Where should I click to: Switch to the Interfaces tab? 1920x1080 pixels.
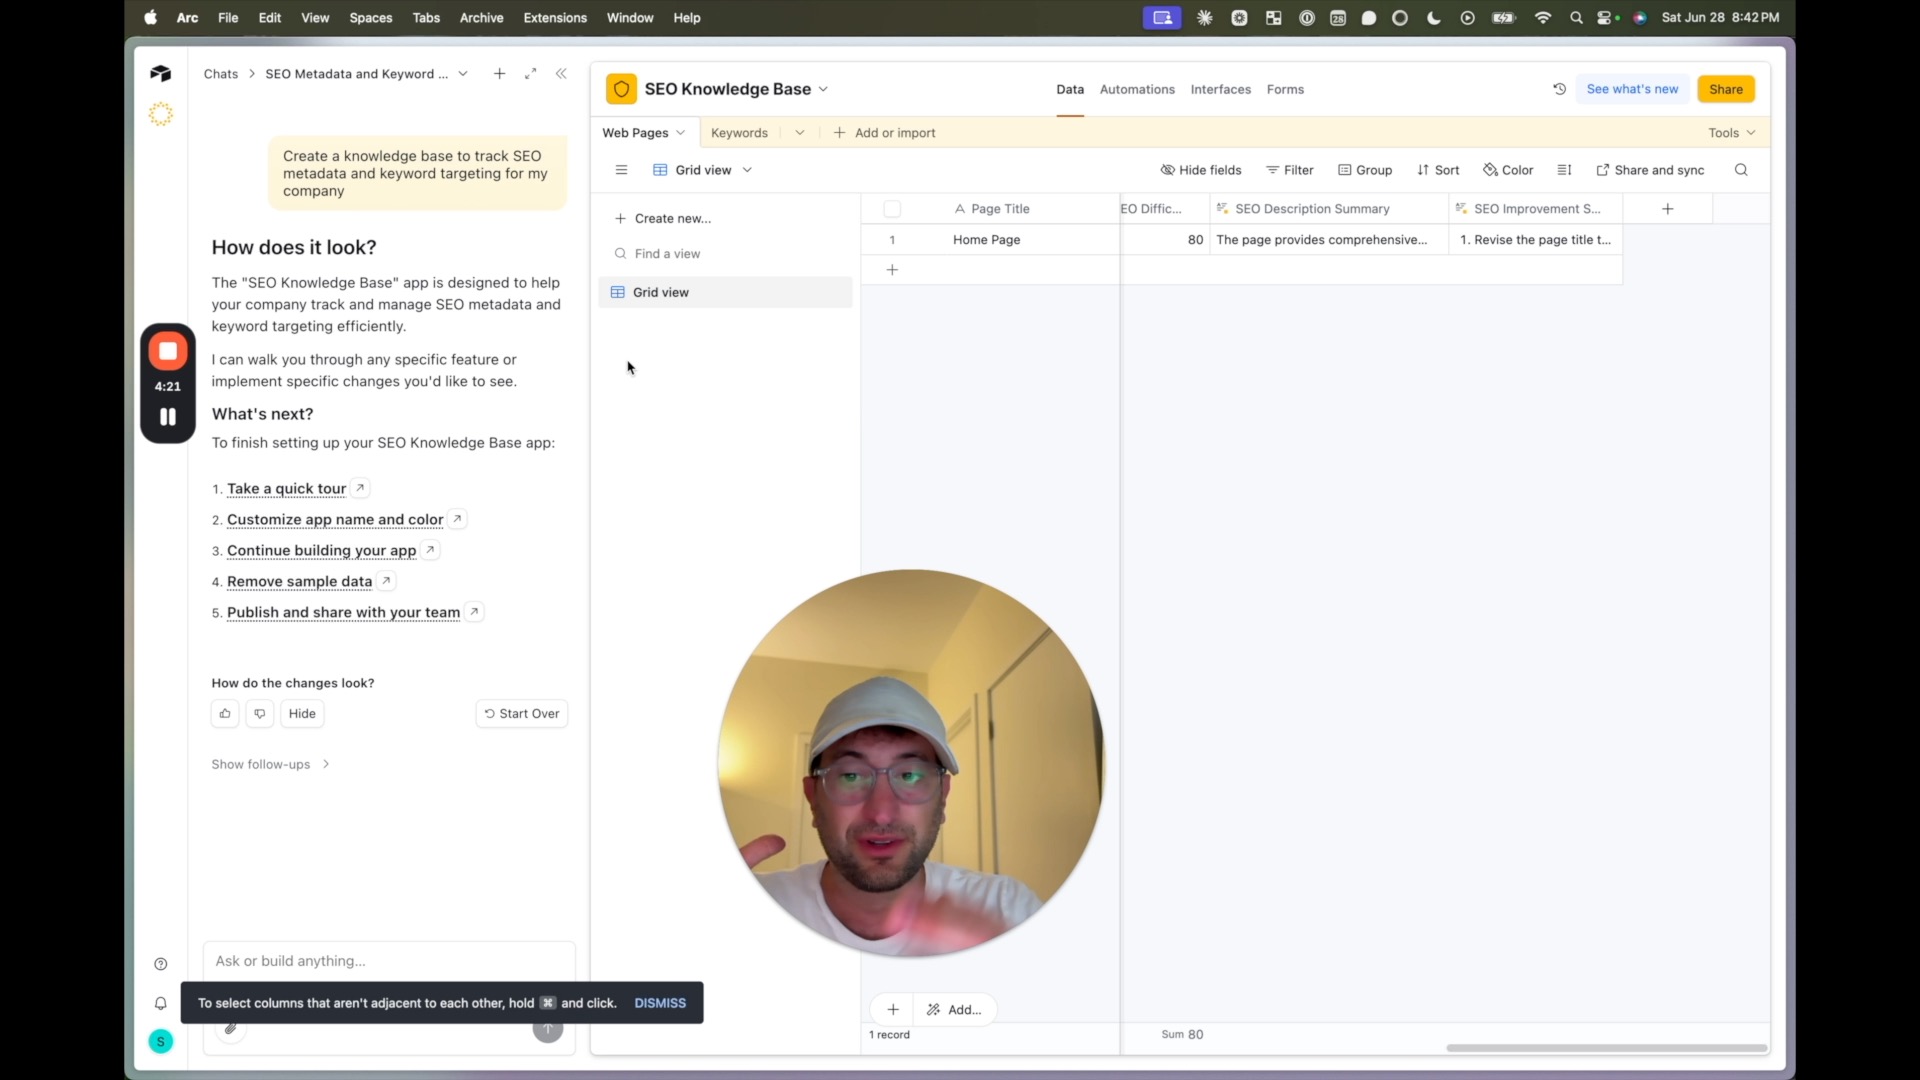[x=1220, y=89]
